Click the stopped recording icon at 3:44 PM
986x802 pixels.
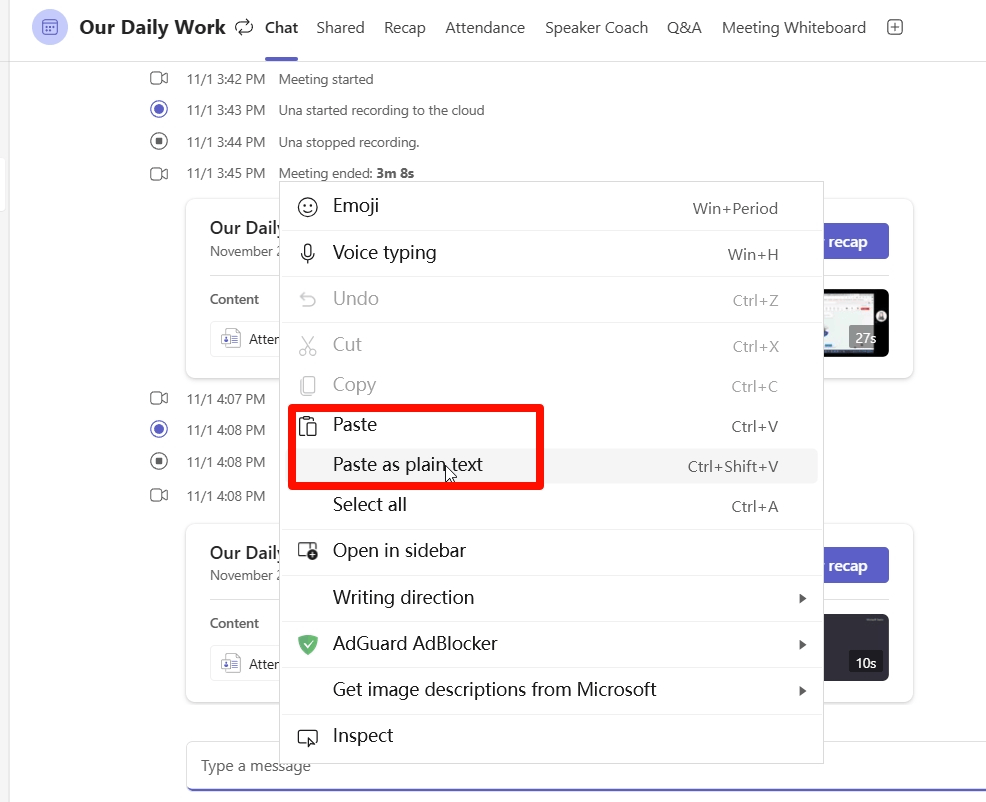click(x=159, y=141)
